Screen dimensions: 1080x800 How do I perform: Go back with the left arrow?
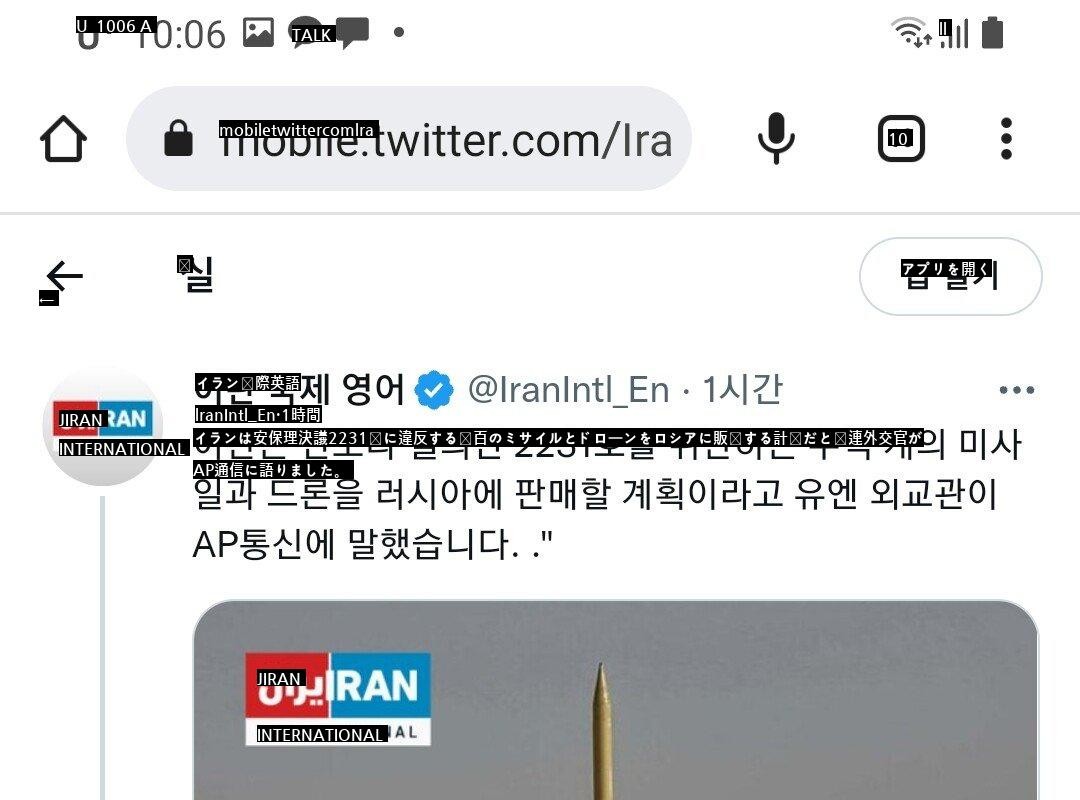click(64, 276)
